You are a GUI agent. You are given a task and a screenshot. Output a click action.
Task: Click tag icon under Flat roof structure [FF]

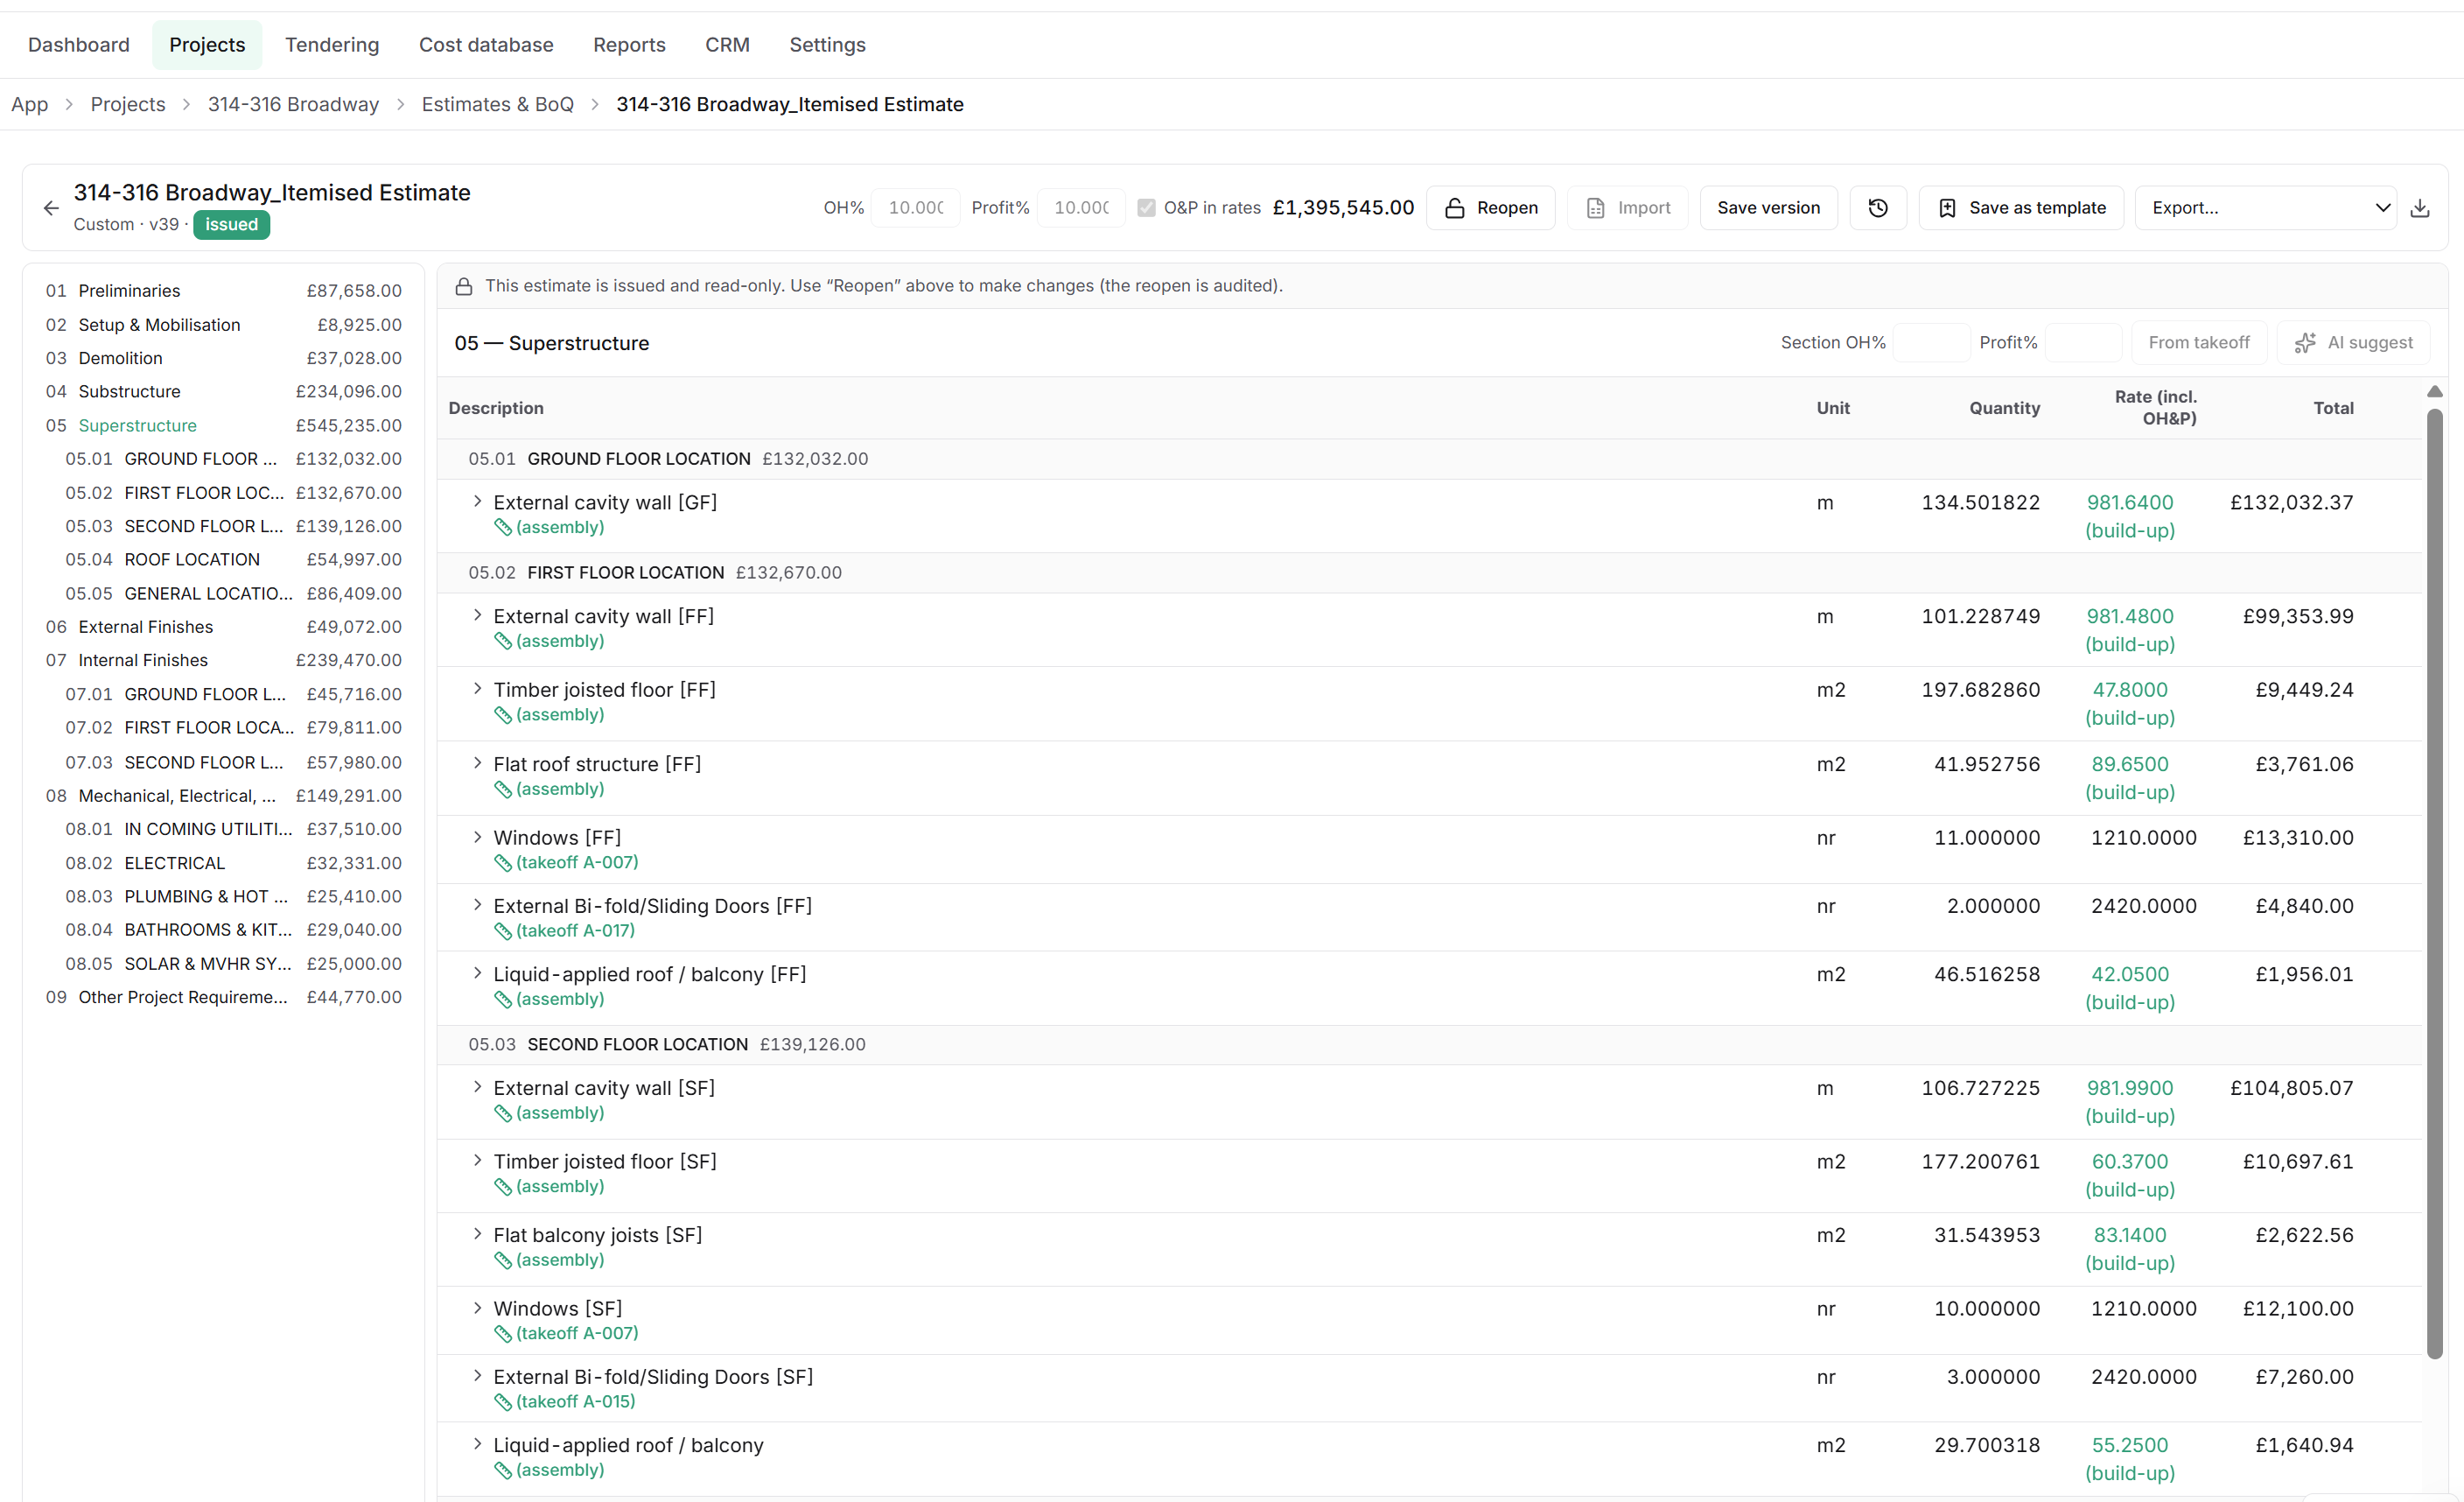coord(503,790)
